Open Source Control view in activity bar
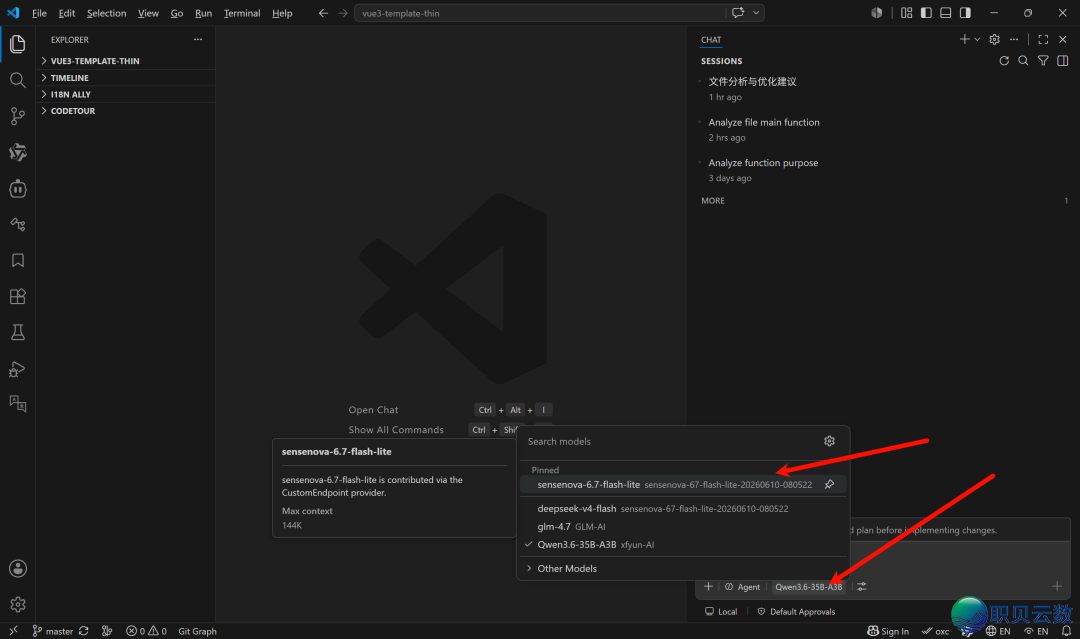Viewport: 1080px width, 639px height. [18, 116]
